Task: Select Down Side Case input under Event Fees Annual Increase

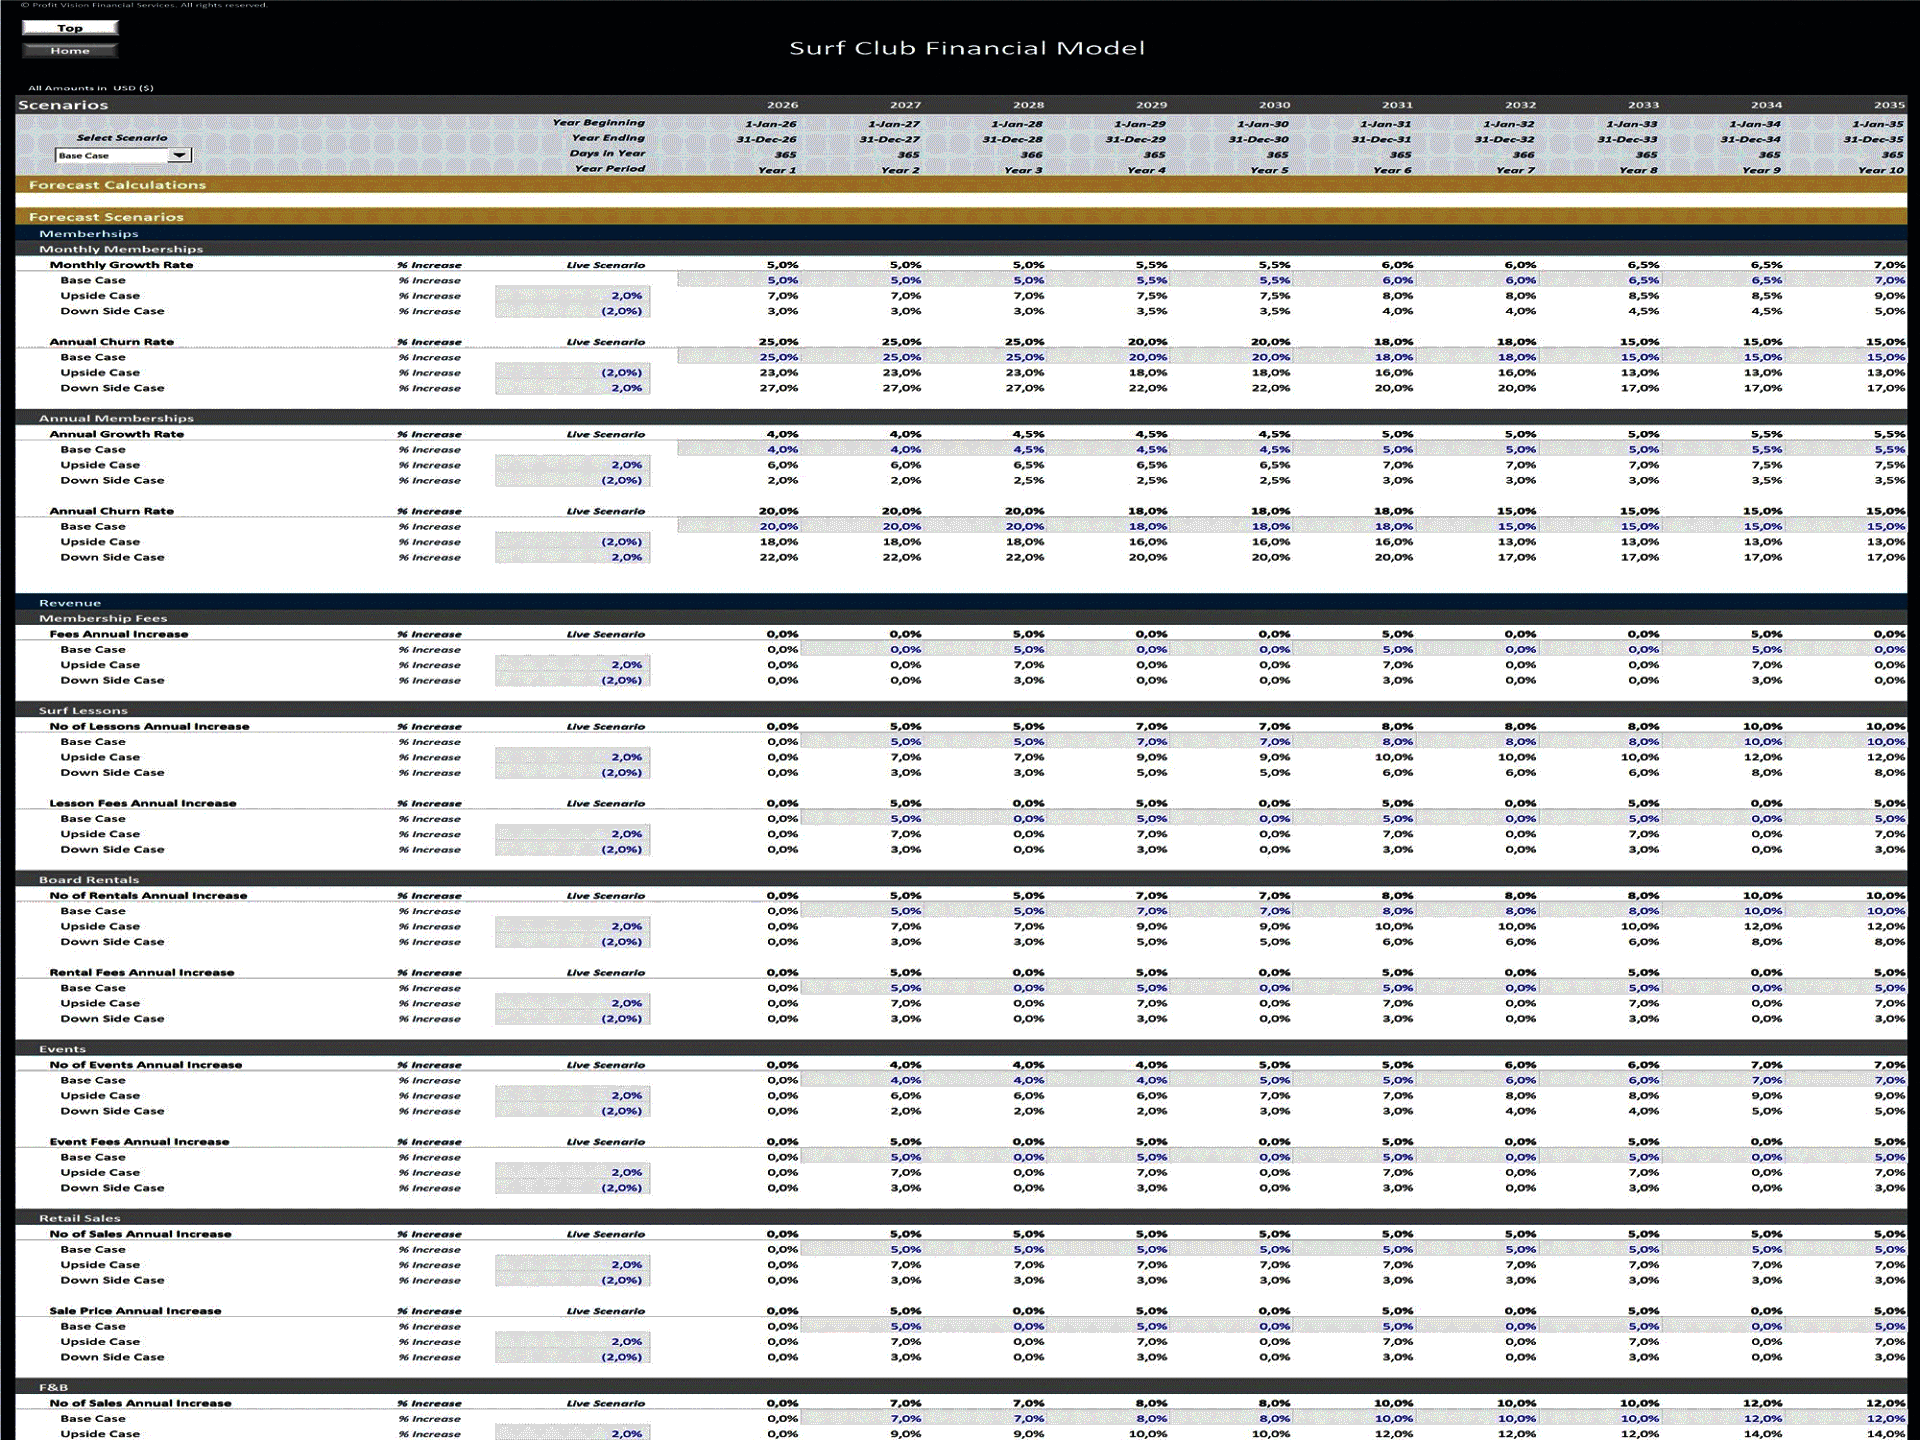Action: coord(572,1189)
